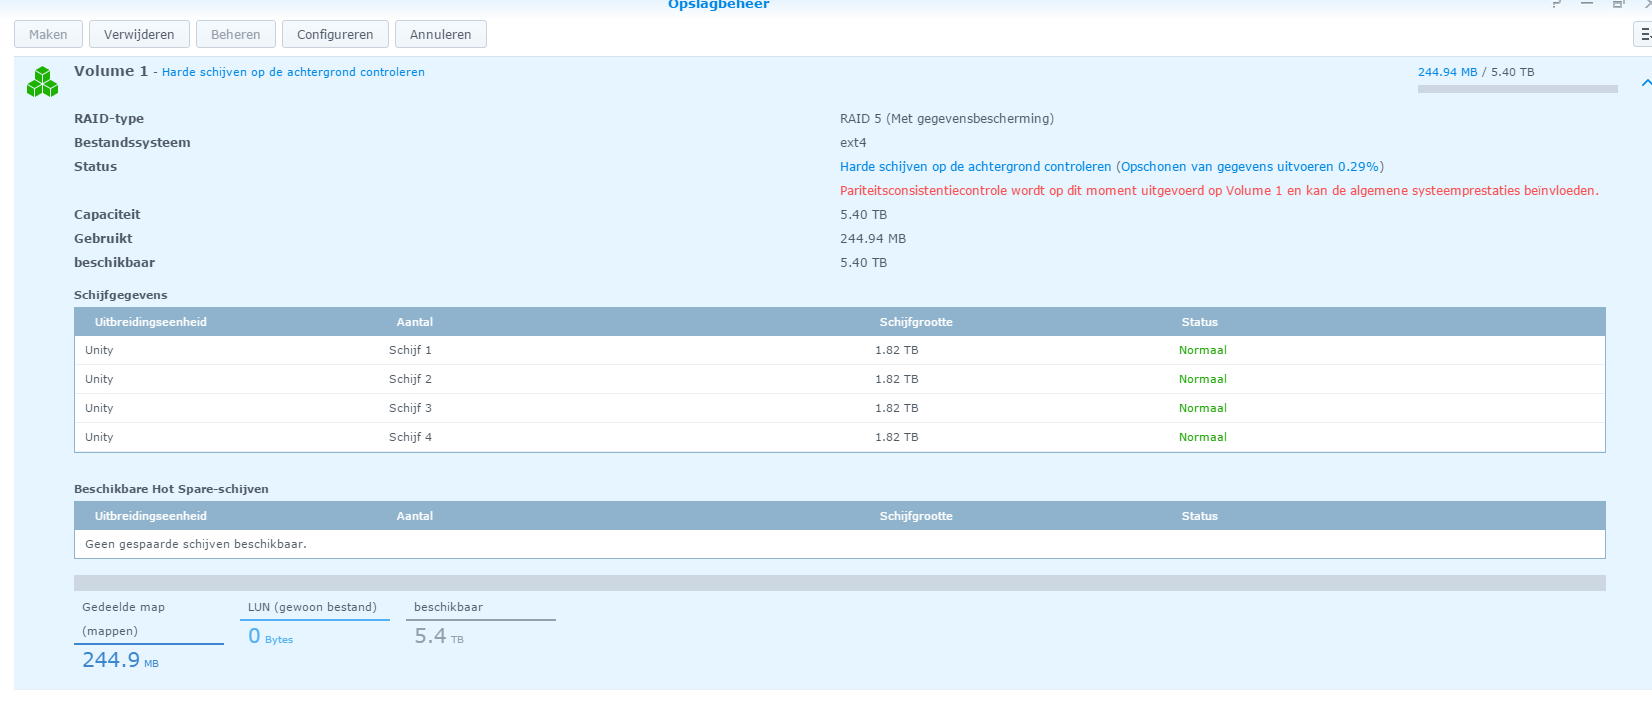Sort disk table by Schijfgrootte column
Screen dimensions: 1652x703
click(x=916, y=322)
